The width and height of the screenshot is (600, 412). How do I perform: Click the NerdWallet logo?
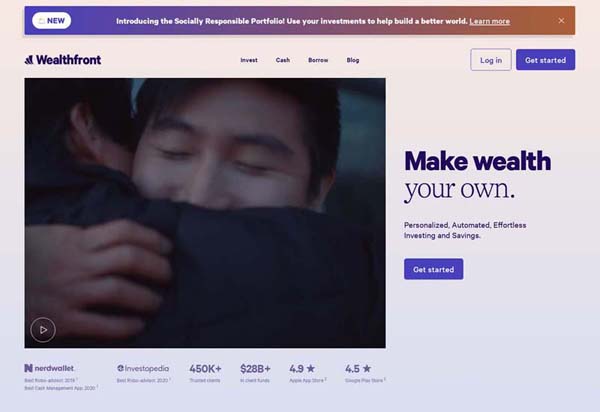click(x=49, y=368)
